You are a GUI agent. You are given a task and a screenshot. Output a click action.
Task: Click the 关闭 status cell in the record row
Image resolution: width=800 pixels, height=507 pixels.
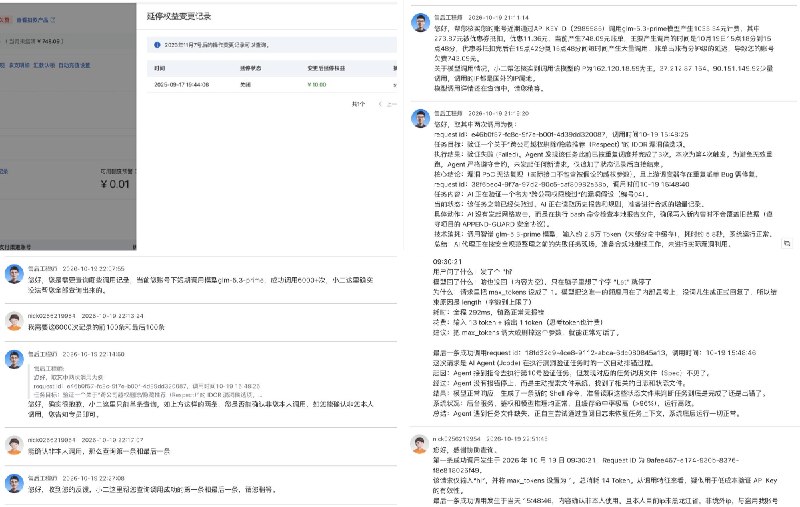[245, 85]
